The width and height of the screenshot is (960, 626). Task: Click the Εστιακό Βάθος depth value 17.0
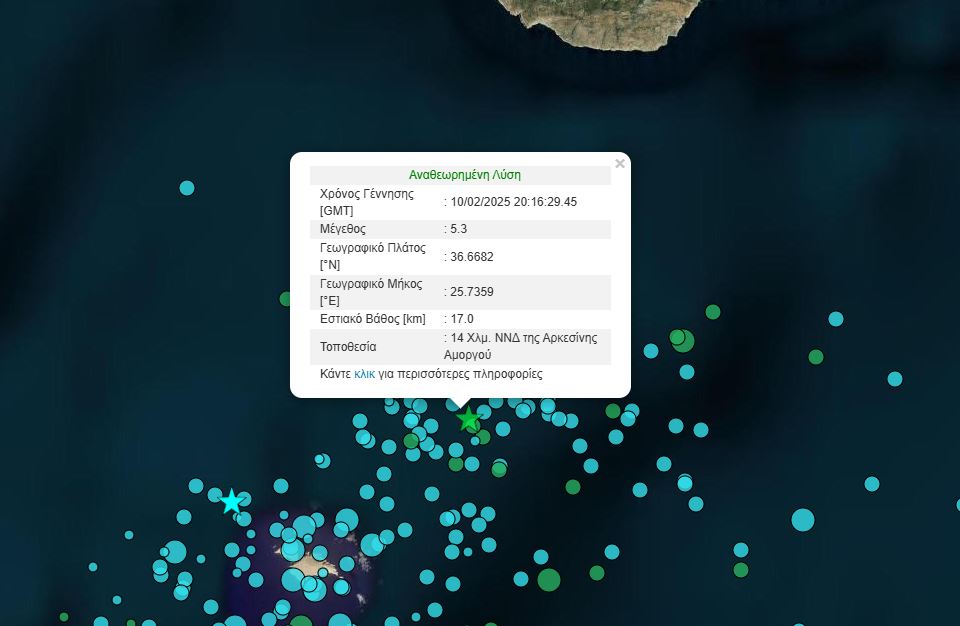point(462,319)
